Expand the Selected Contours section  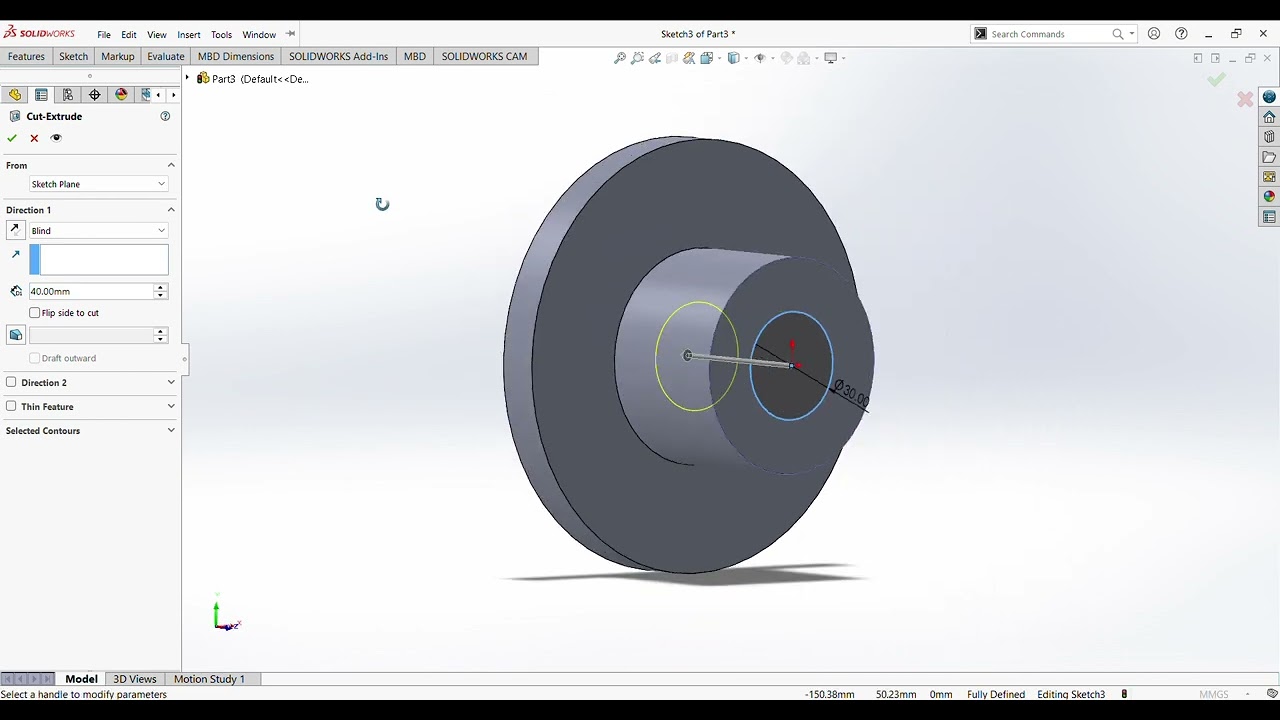(171, 431)
